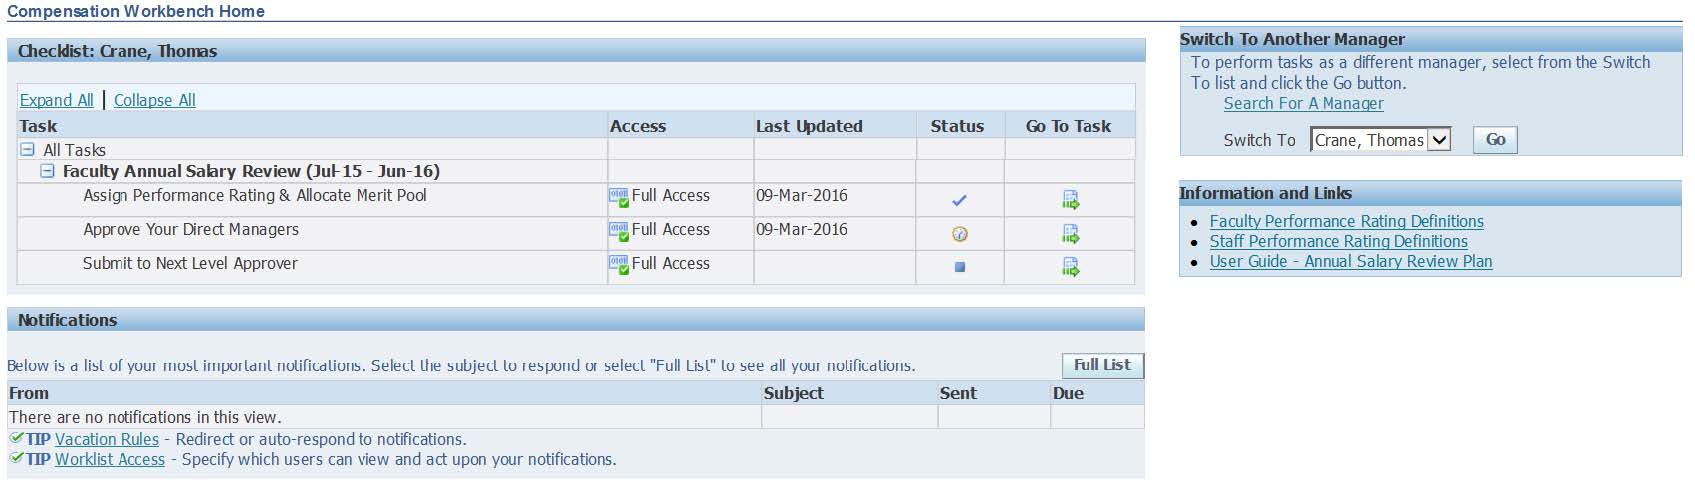
Task: Open Faculty Performance Rating Definitions link
Action: click(1346, 221)
